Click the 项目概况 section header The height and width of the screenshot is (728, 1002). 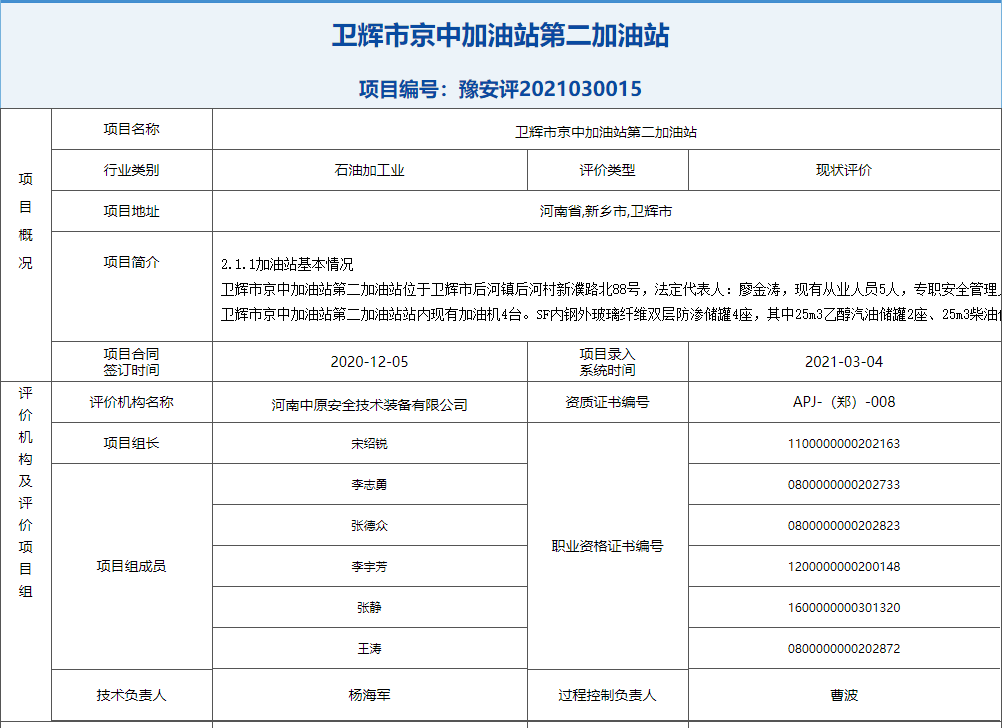(26, 221)
